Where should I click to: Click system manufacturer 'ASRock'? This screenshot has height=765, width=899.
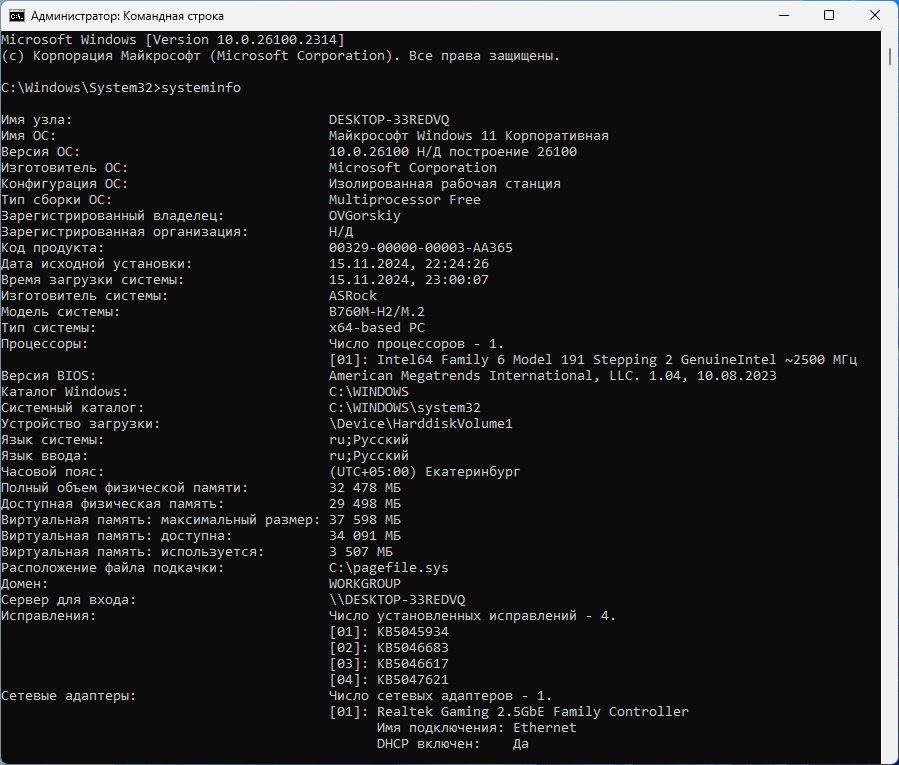coord(353,296)
